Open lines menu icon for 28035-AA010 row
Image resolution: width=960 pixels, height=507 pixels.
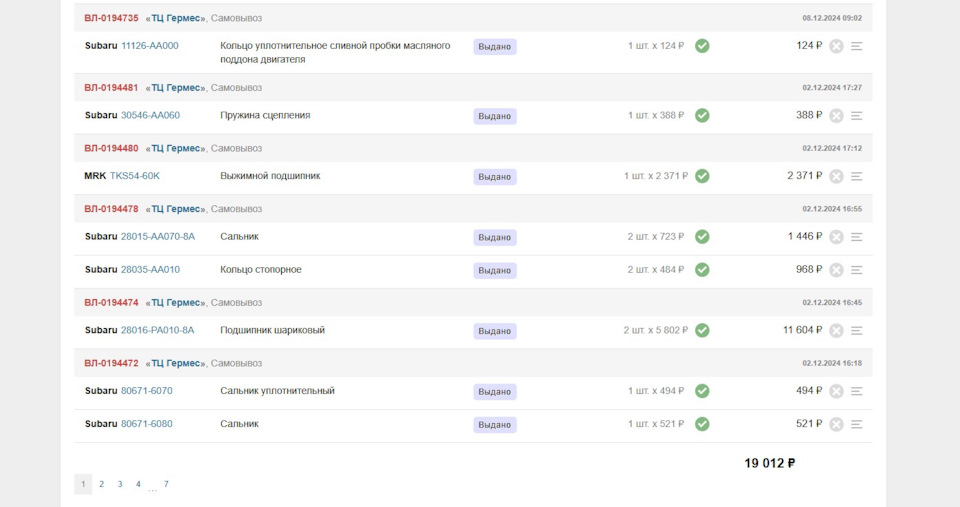click(x=856, y=270)
